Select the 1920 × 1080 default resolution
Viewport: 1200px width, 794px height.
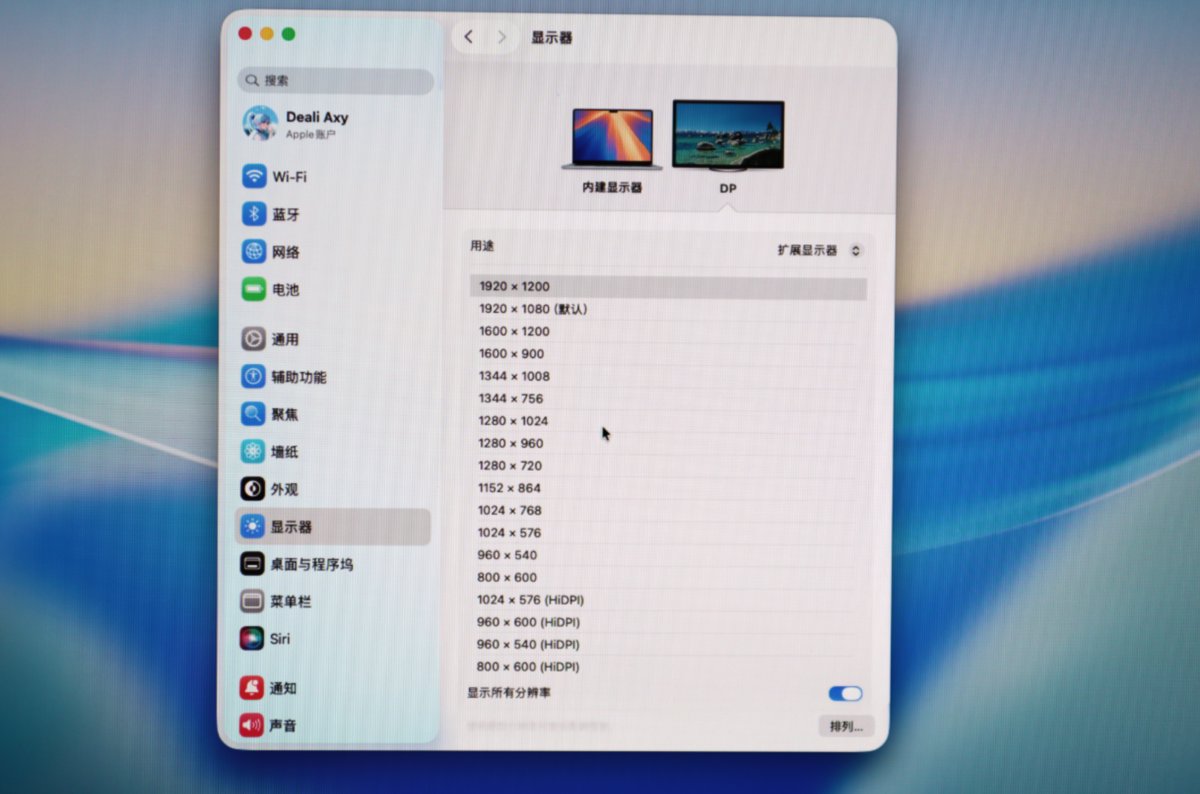(532, 309)
